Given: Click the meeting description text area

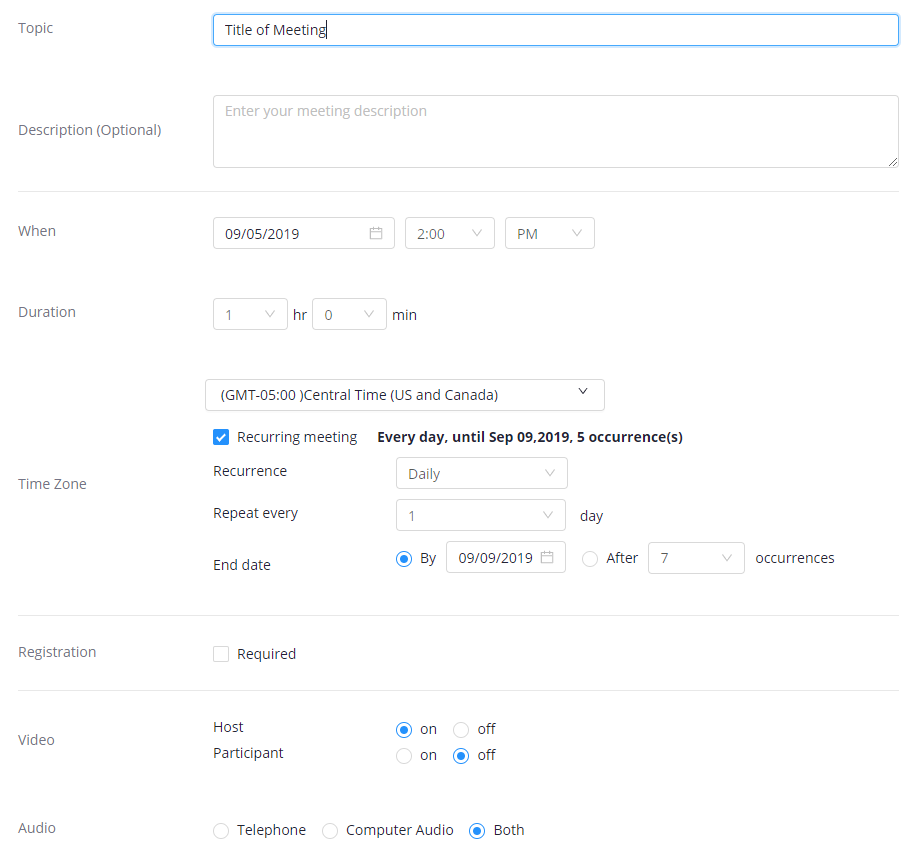Looking at the screenshot, I should (555, 131).
